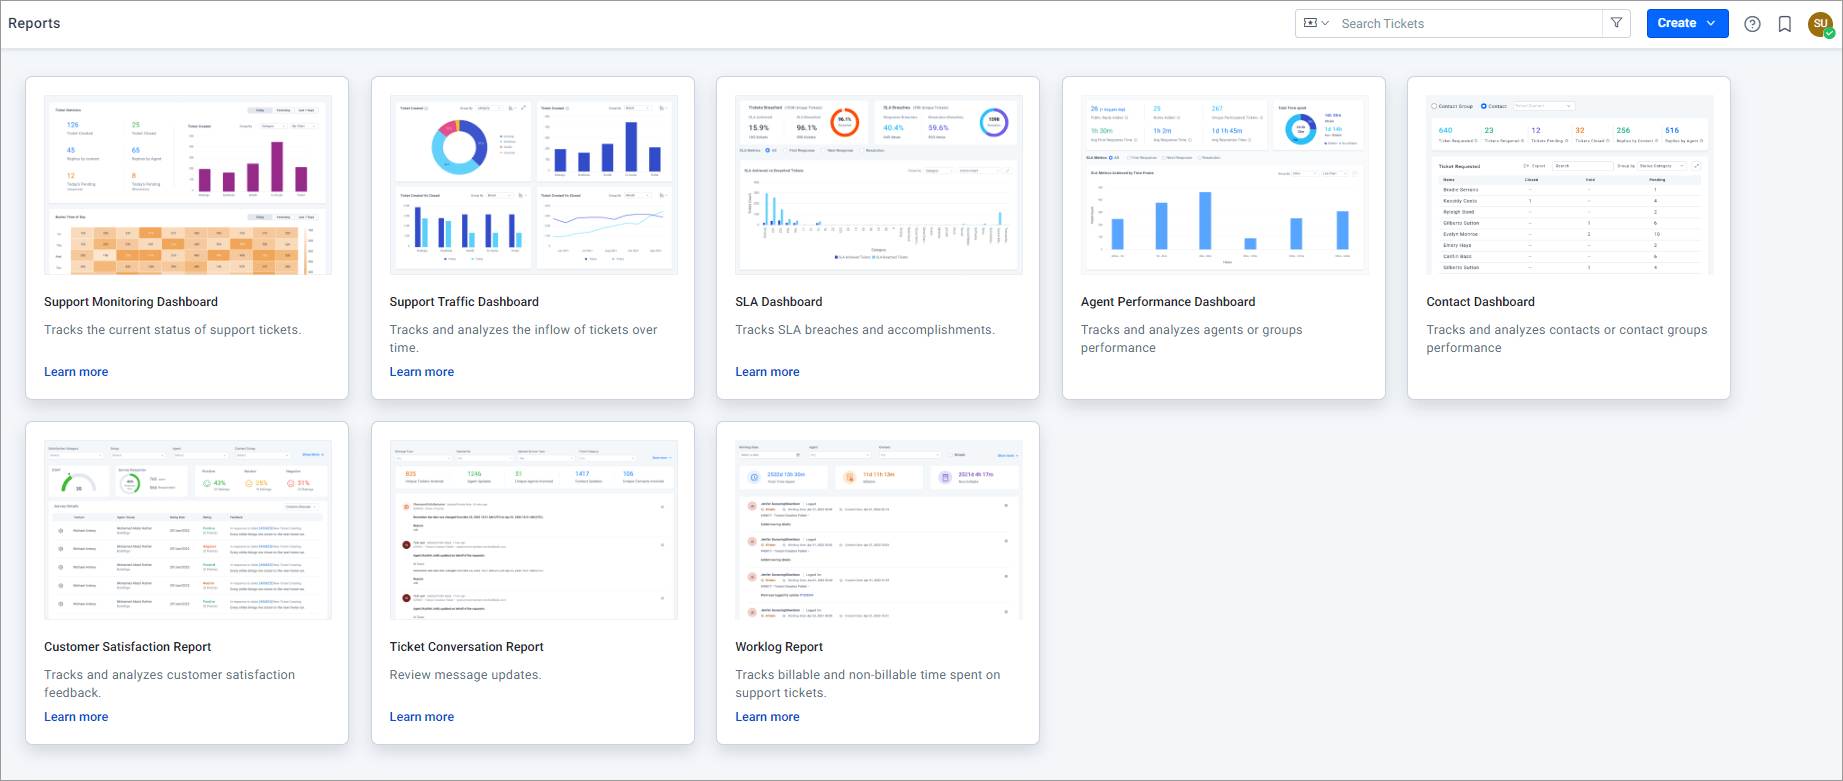Open Agent Performance Dashboard thumbnail

pos(1224,185)
